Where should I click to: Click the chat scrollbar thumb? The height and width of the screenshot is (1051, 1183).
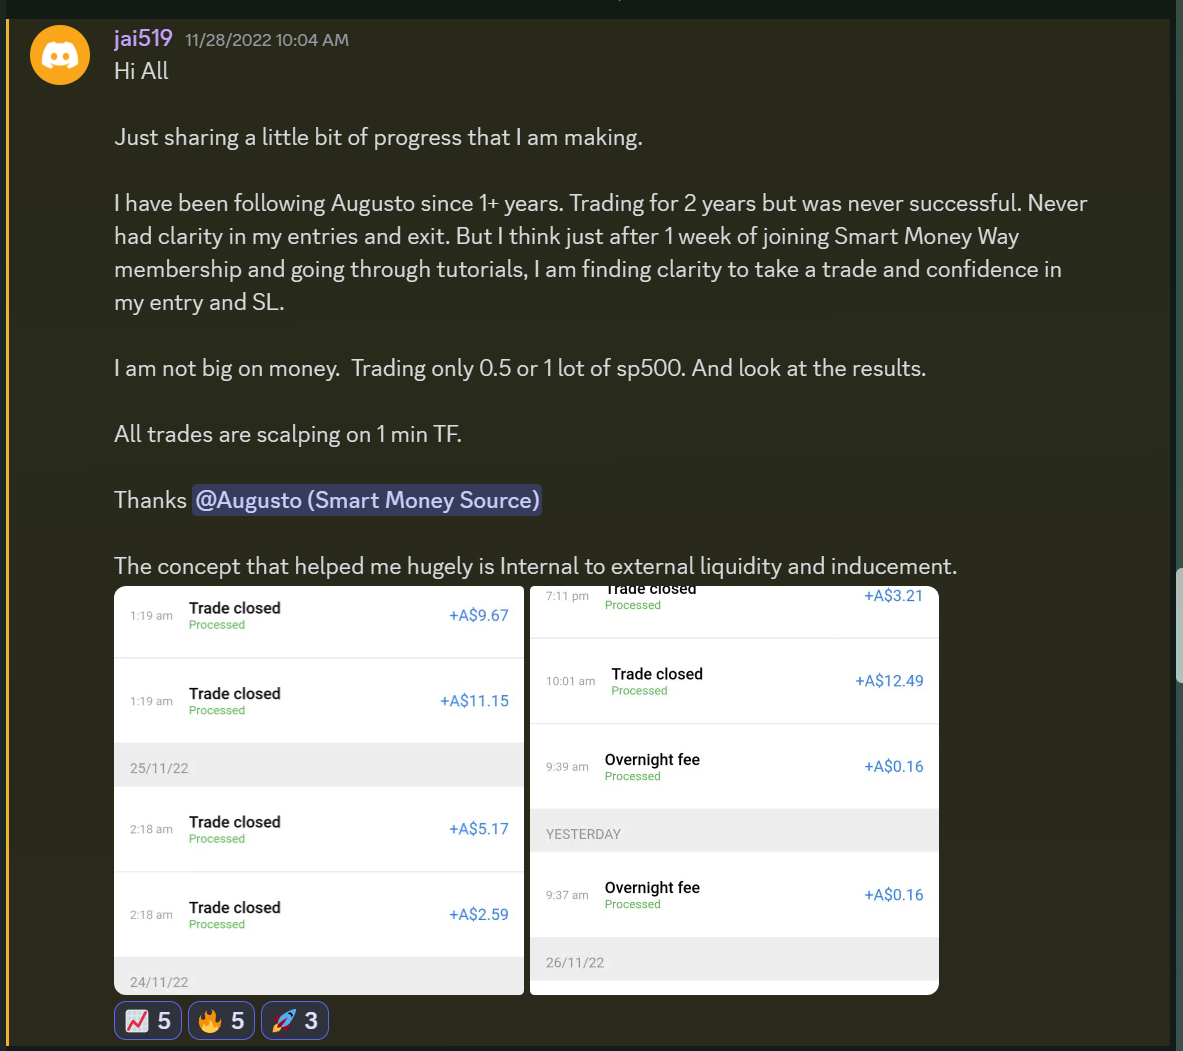1178,625
